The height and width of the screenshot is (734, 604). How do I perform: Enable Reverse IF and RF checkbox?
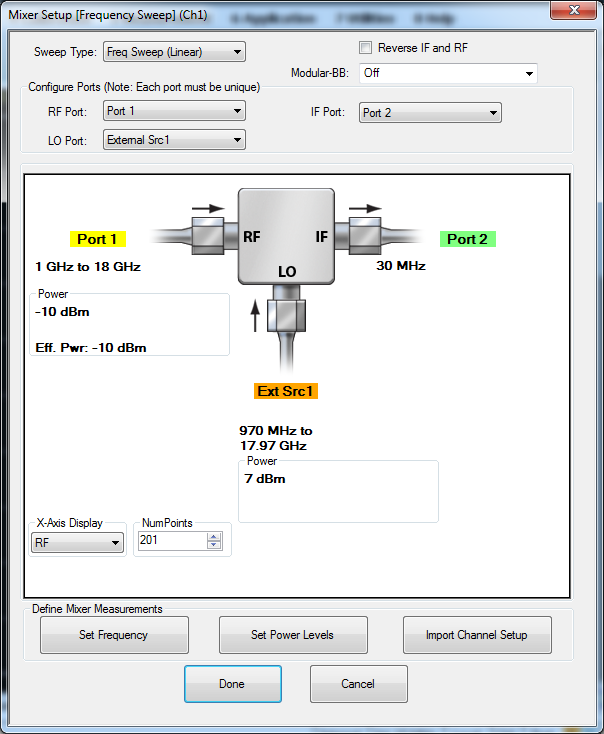click(x=366, y=48)
